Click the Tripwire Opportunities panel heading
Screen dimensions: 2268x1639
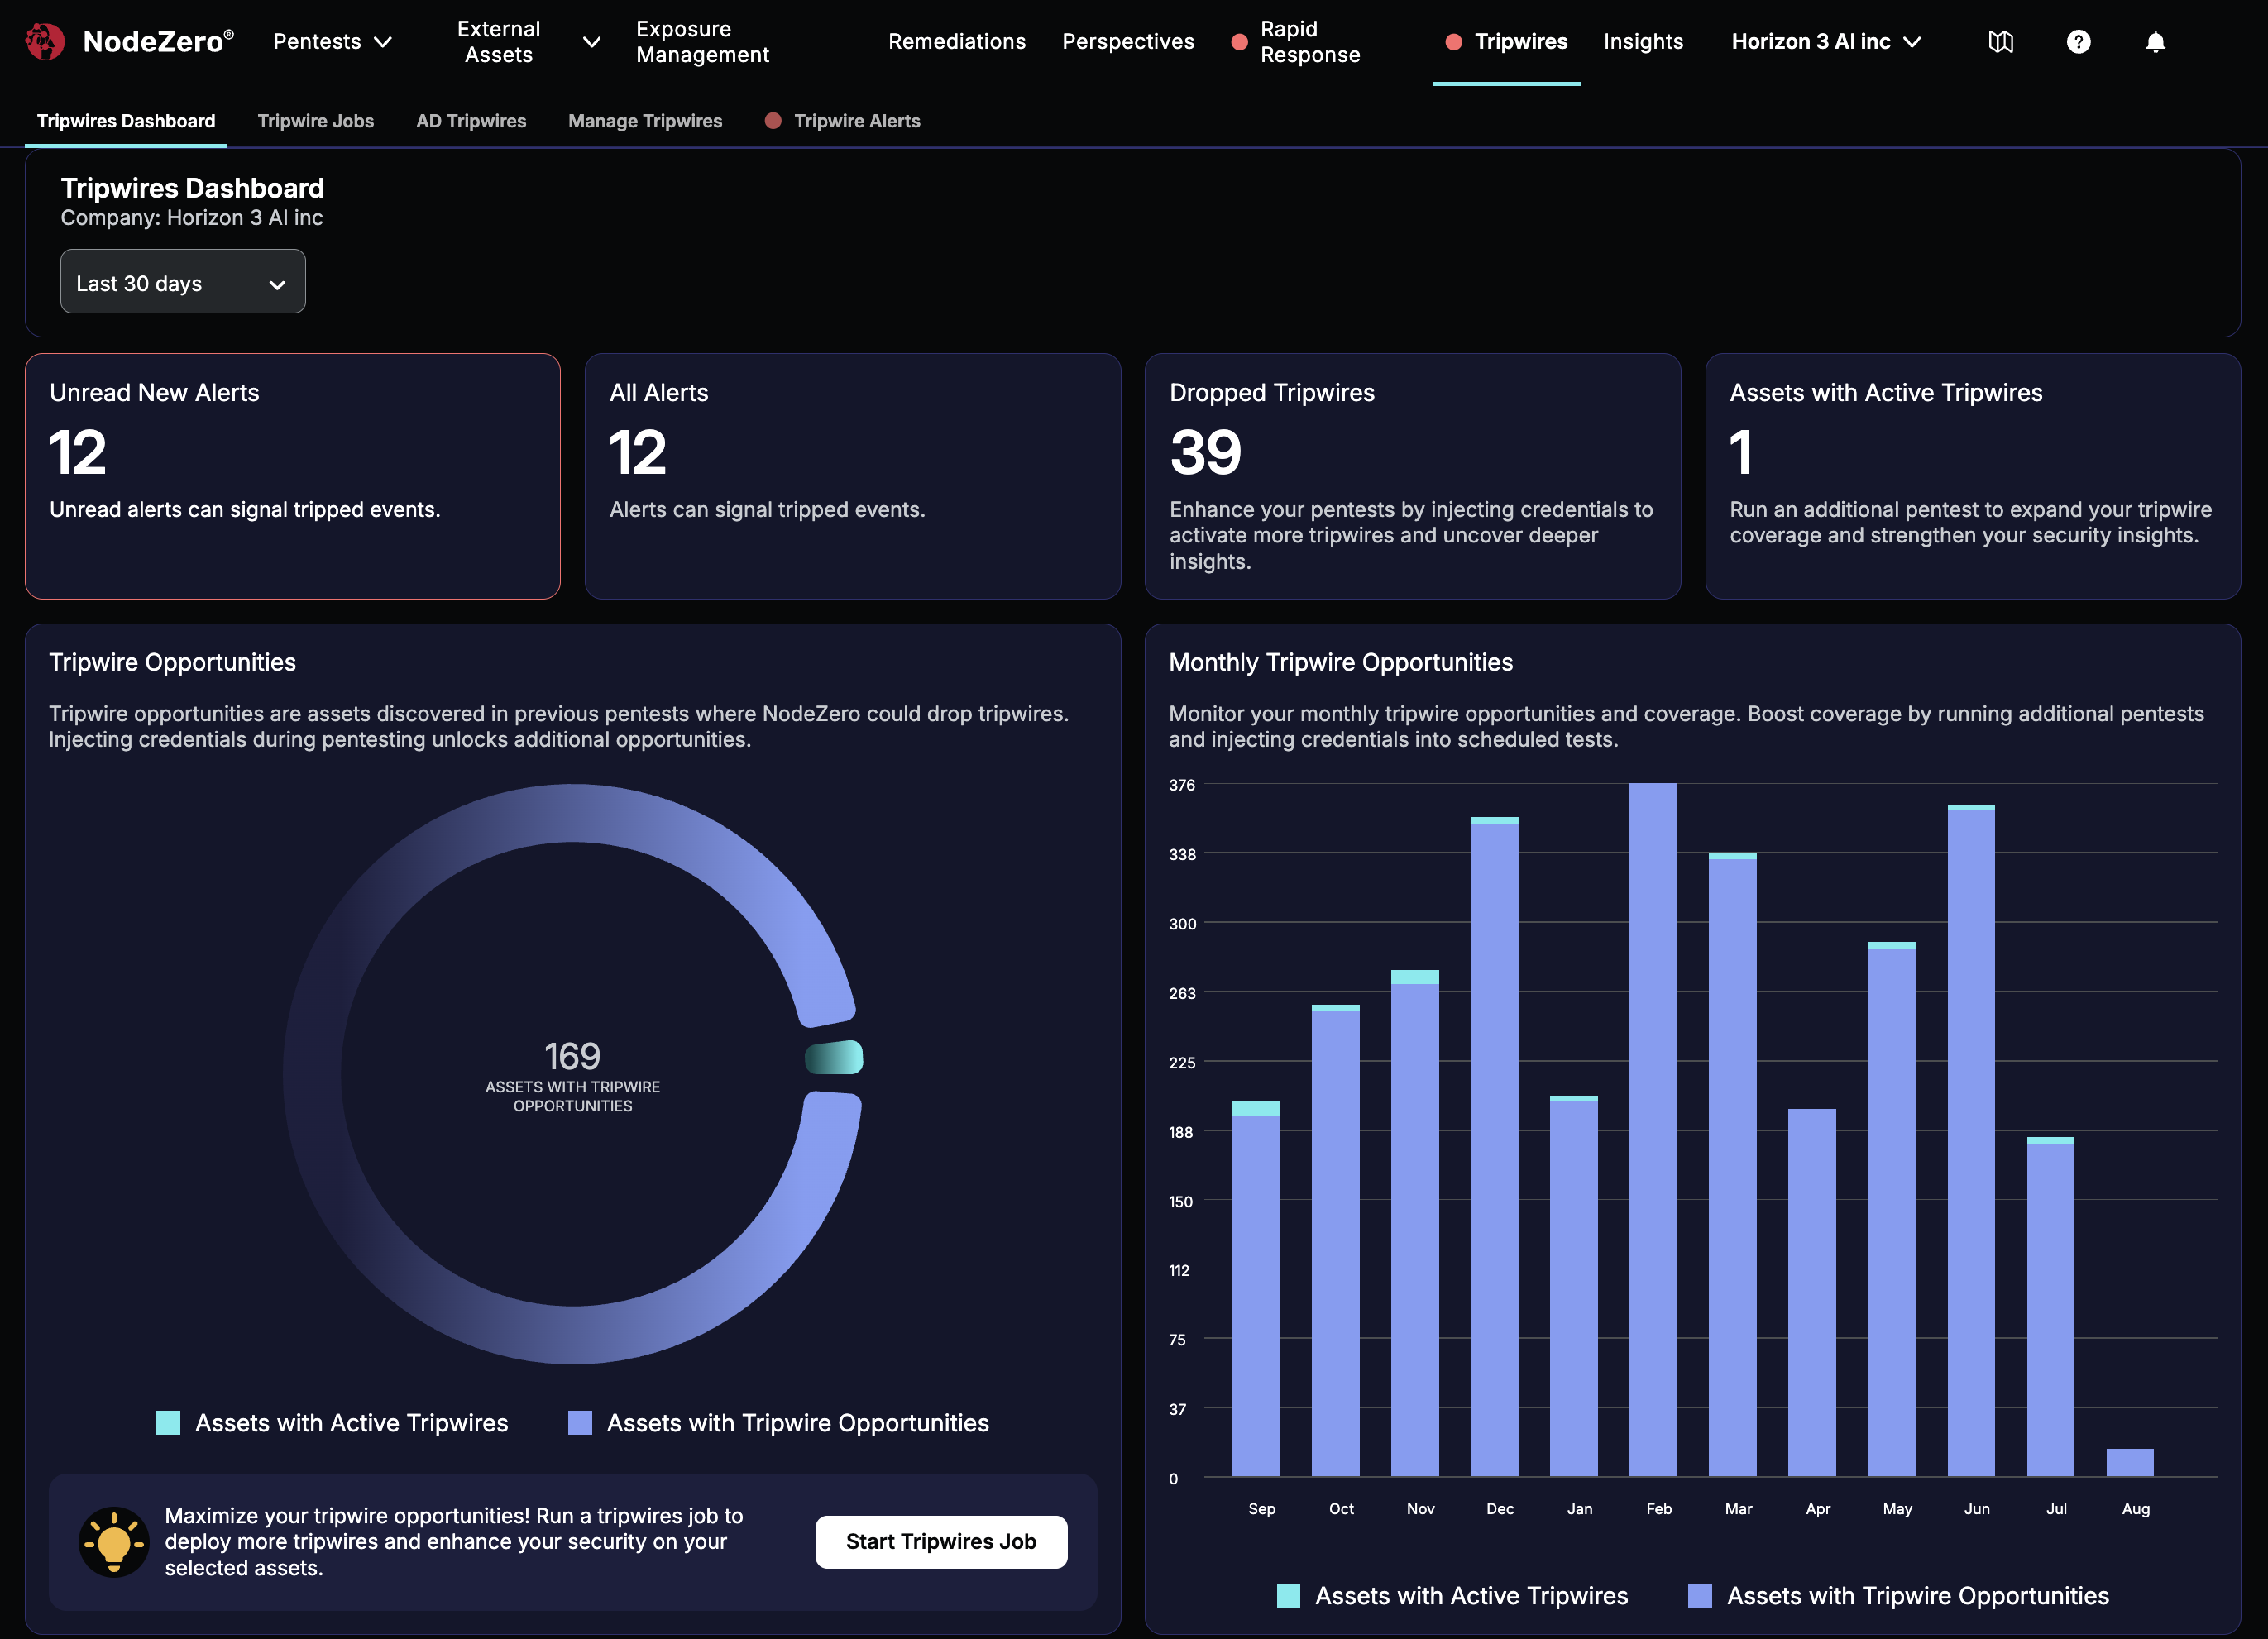(172, 662)
